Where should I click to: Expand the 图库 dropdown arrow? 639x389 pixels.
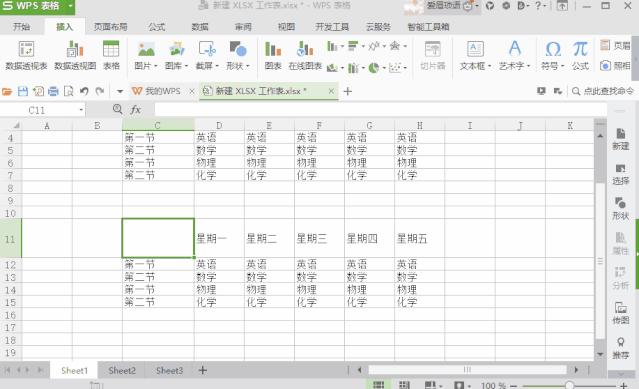(186, 66)
